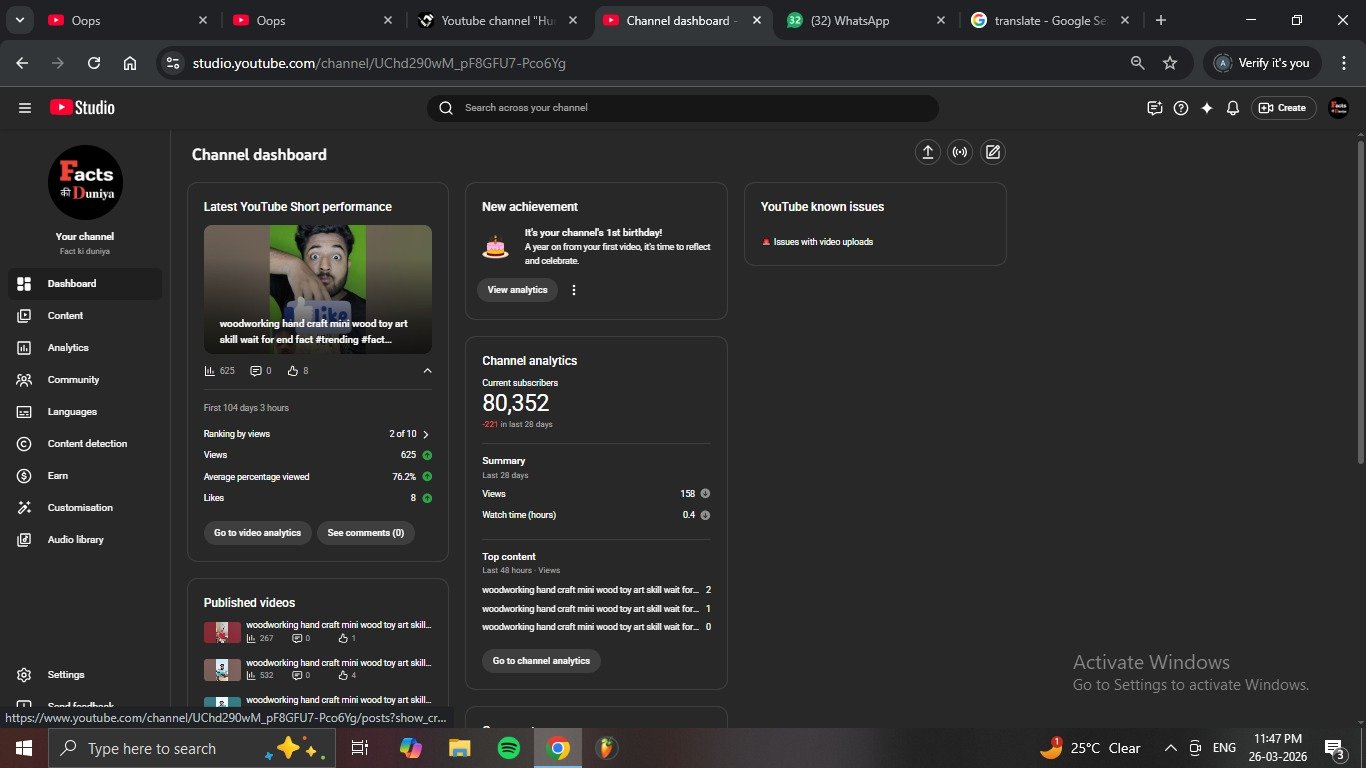
Task: Open Issues with video uploads link
Action: pos(823,242)
